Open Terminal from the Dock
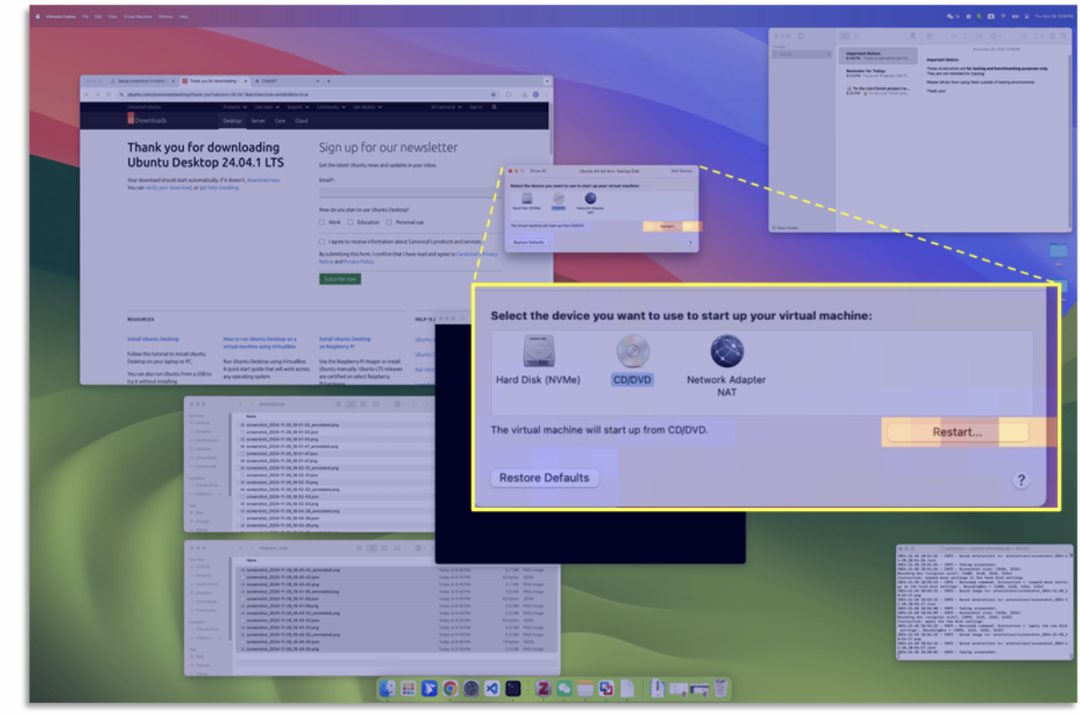This screenshot has width=1080, height=715. point(513,688)
